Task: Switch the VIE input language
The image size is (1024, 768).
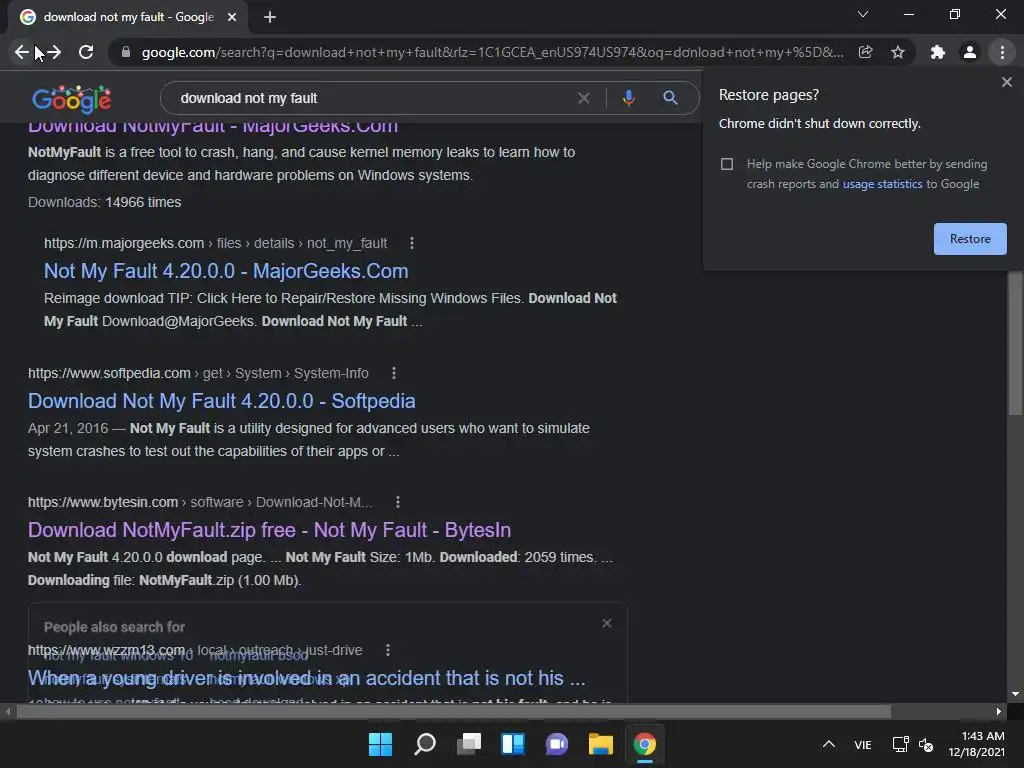Action: pyautogui.click(x=863, y=745)
